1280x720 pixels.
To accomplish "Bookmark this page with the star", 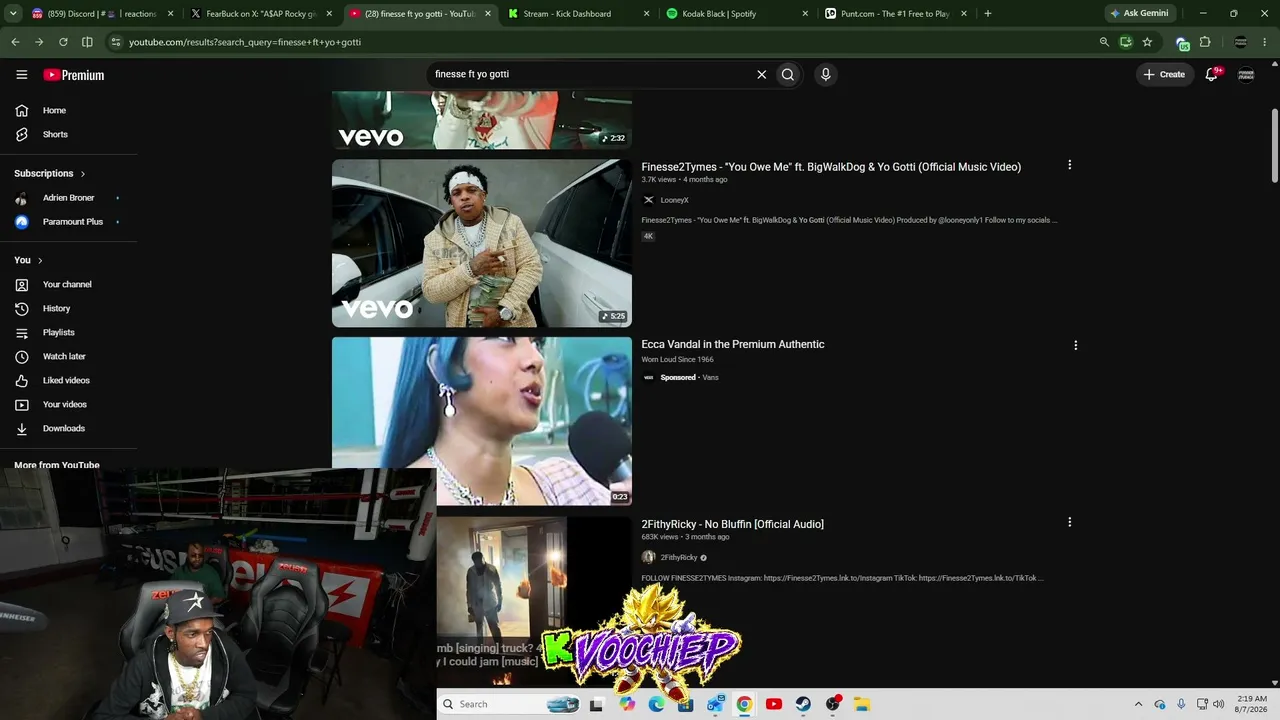I will coord(1147,42).
